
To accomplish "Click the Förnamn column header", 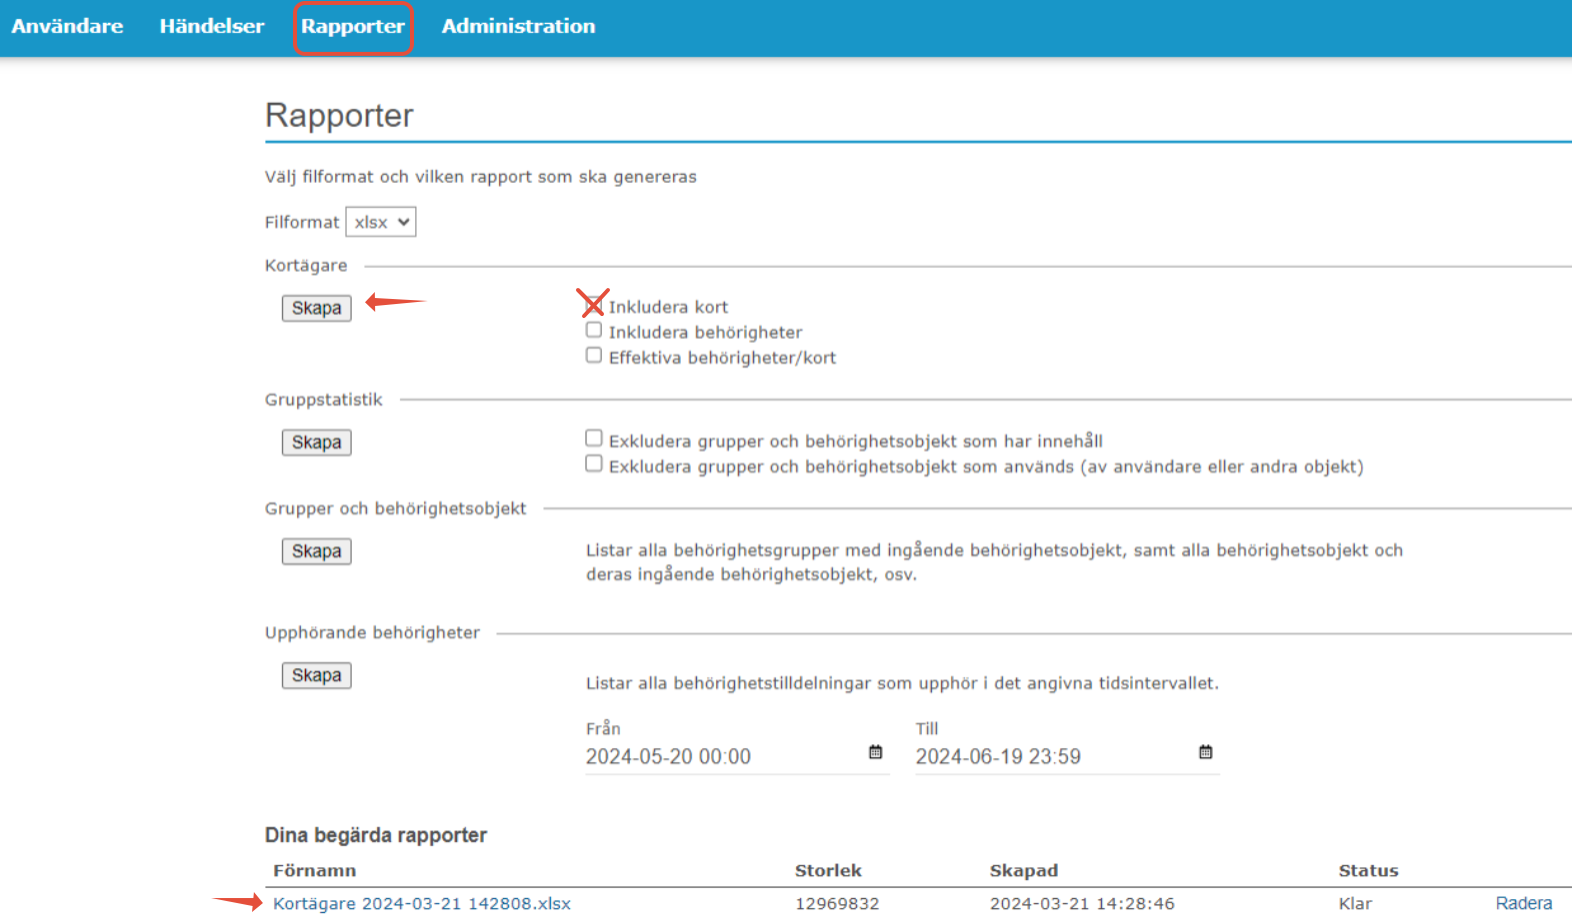I will coord(315,870).
